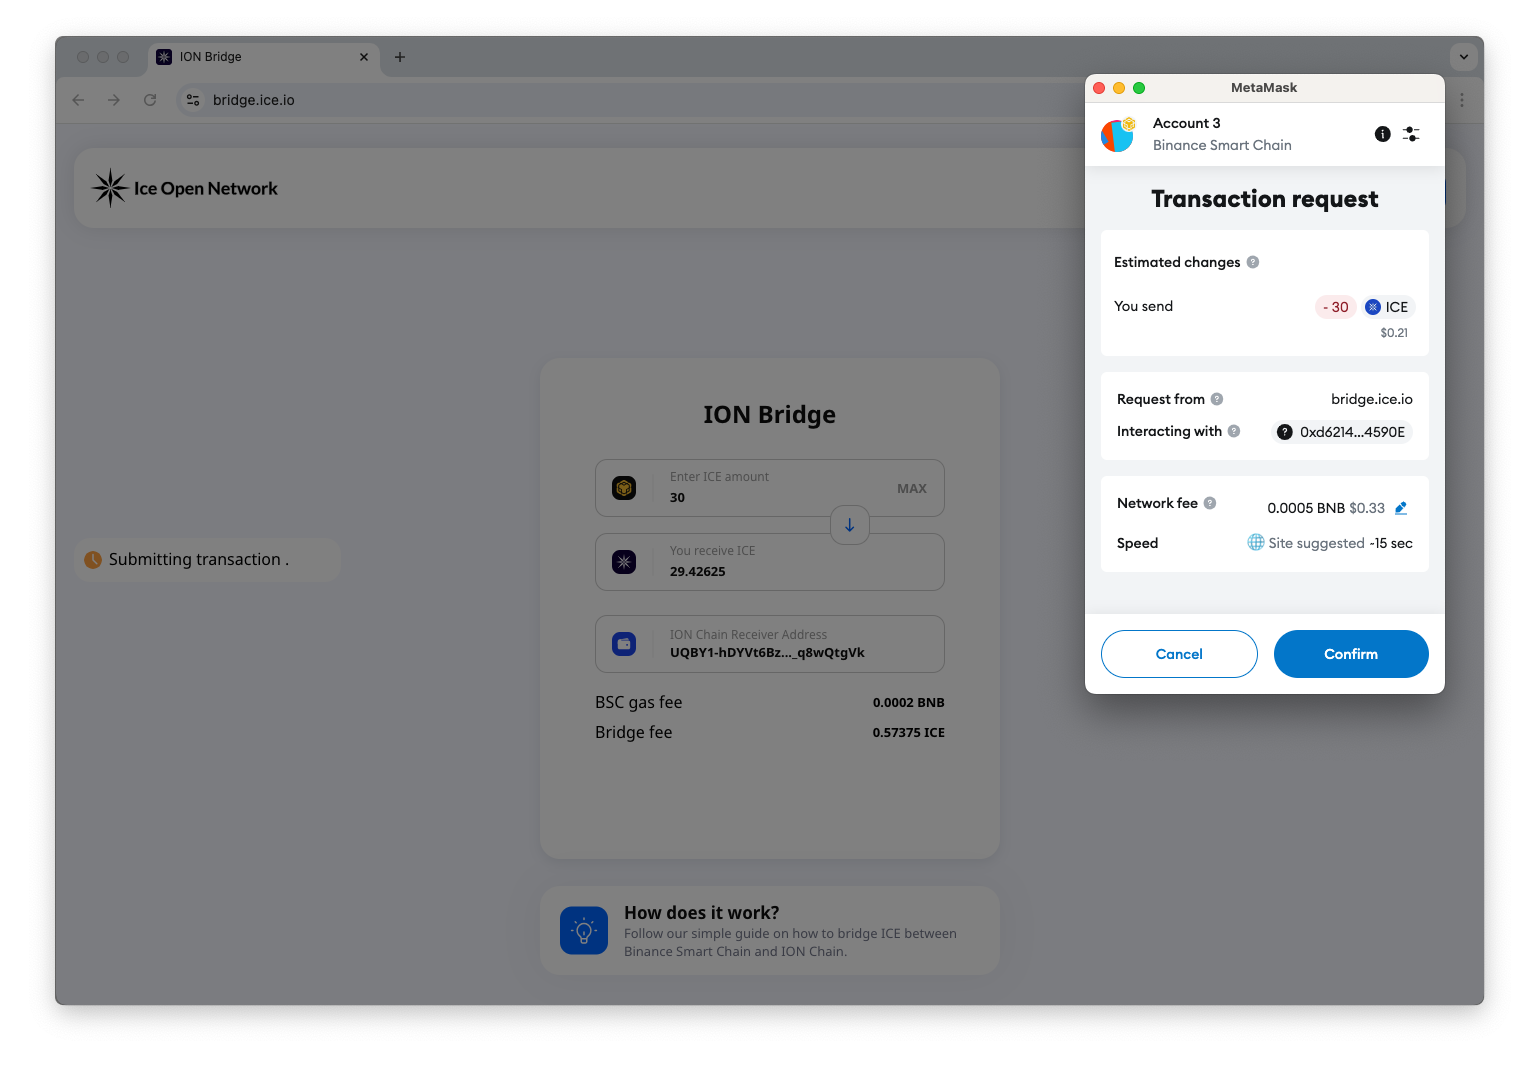Select the ION Bridge tab

[240, 57]
